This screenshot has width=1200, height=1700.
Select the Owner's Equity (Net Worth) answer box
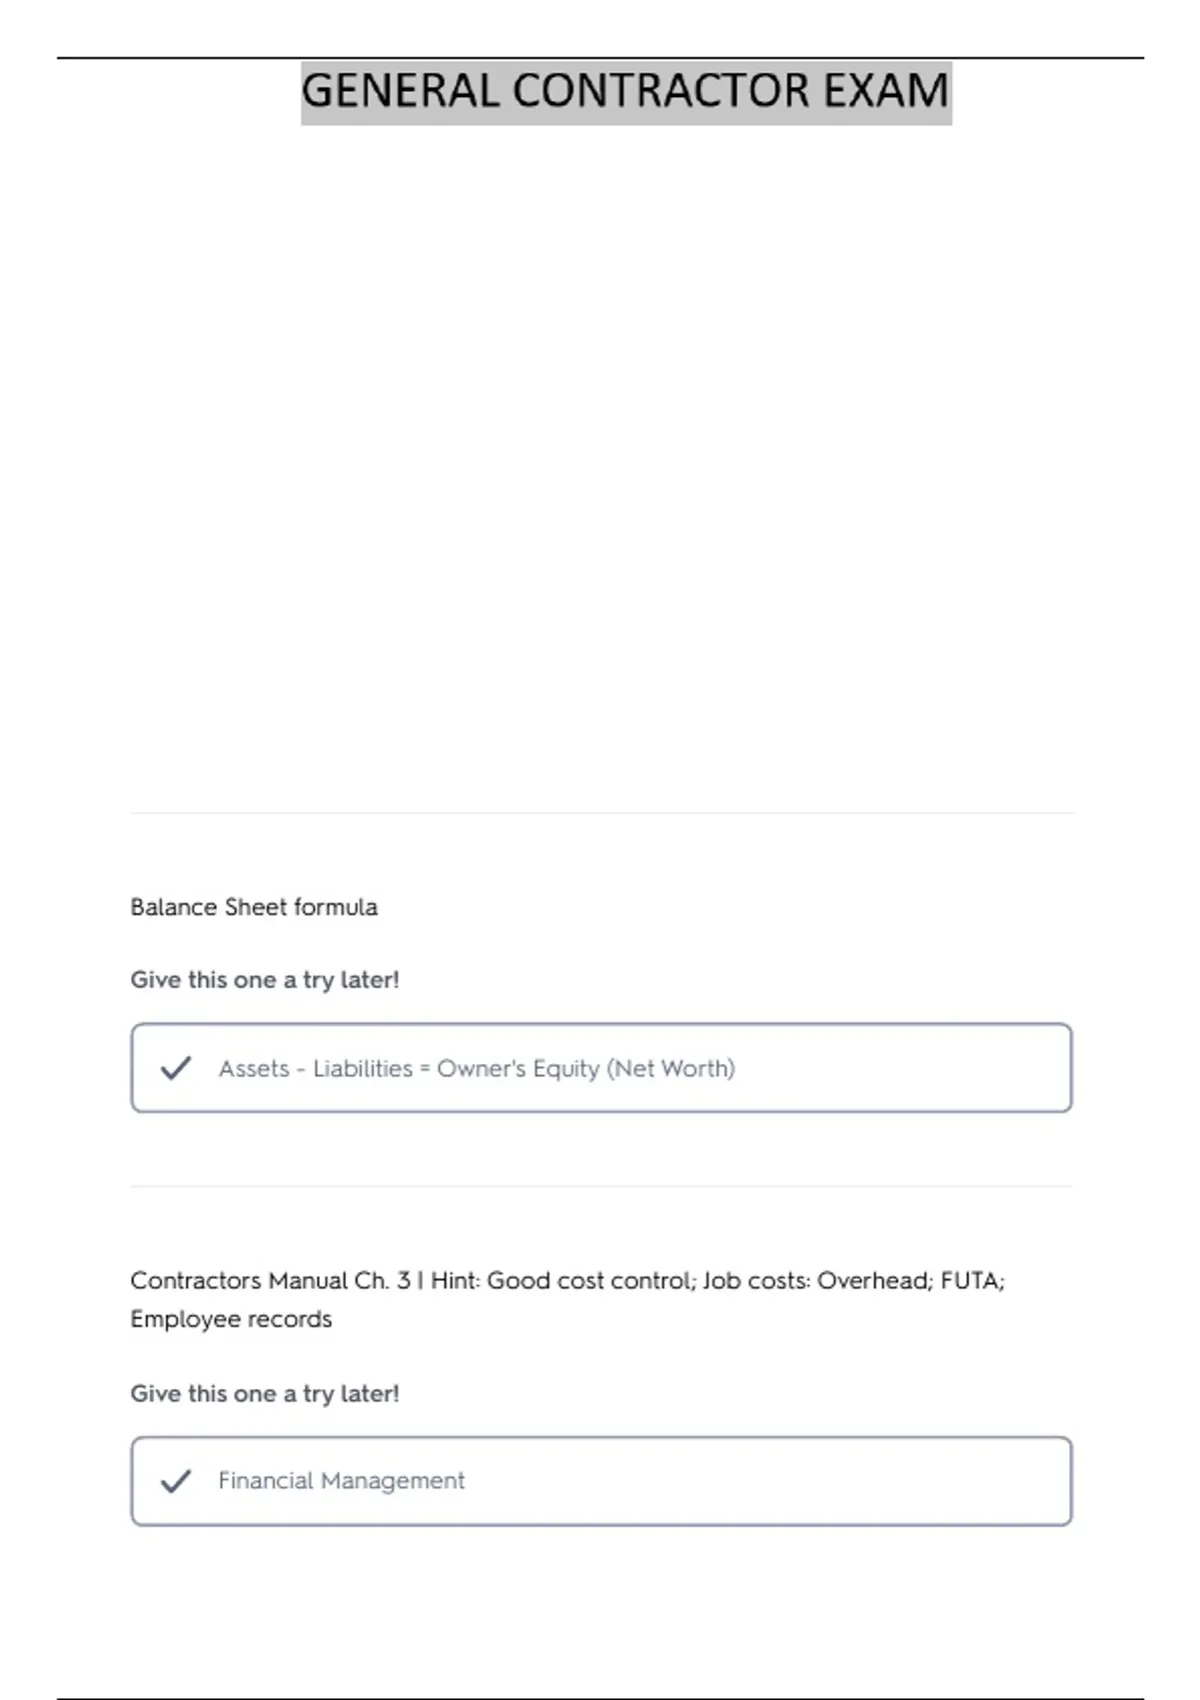(x=601, y=1068)
